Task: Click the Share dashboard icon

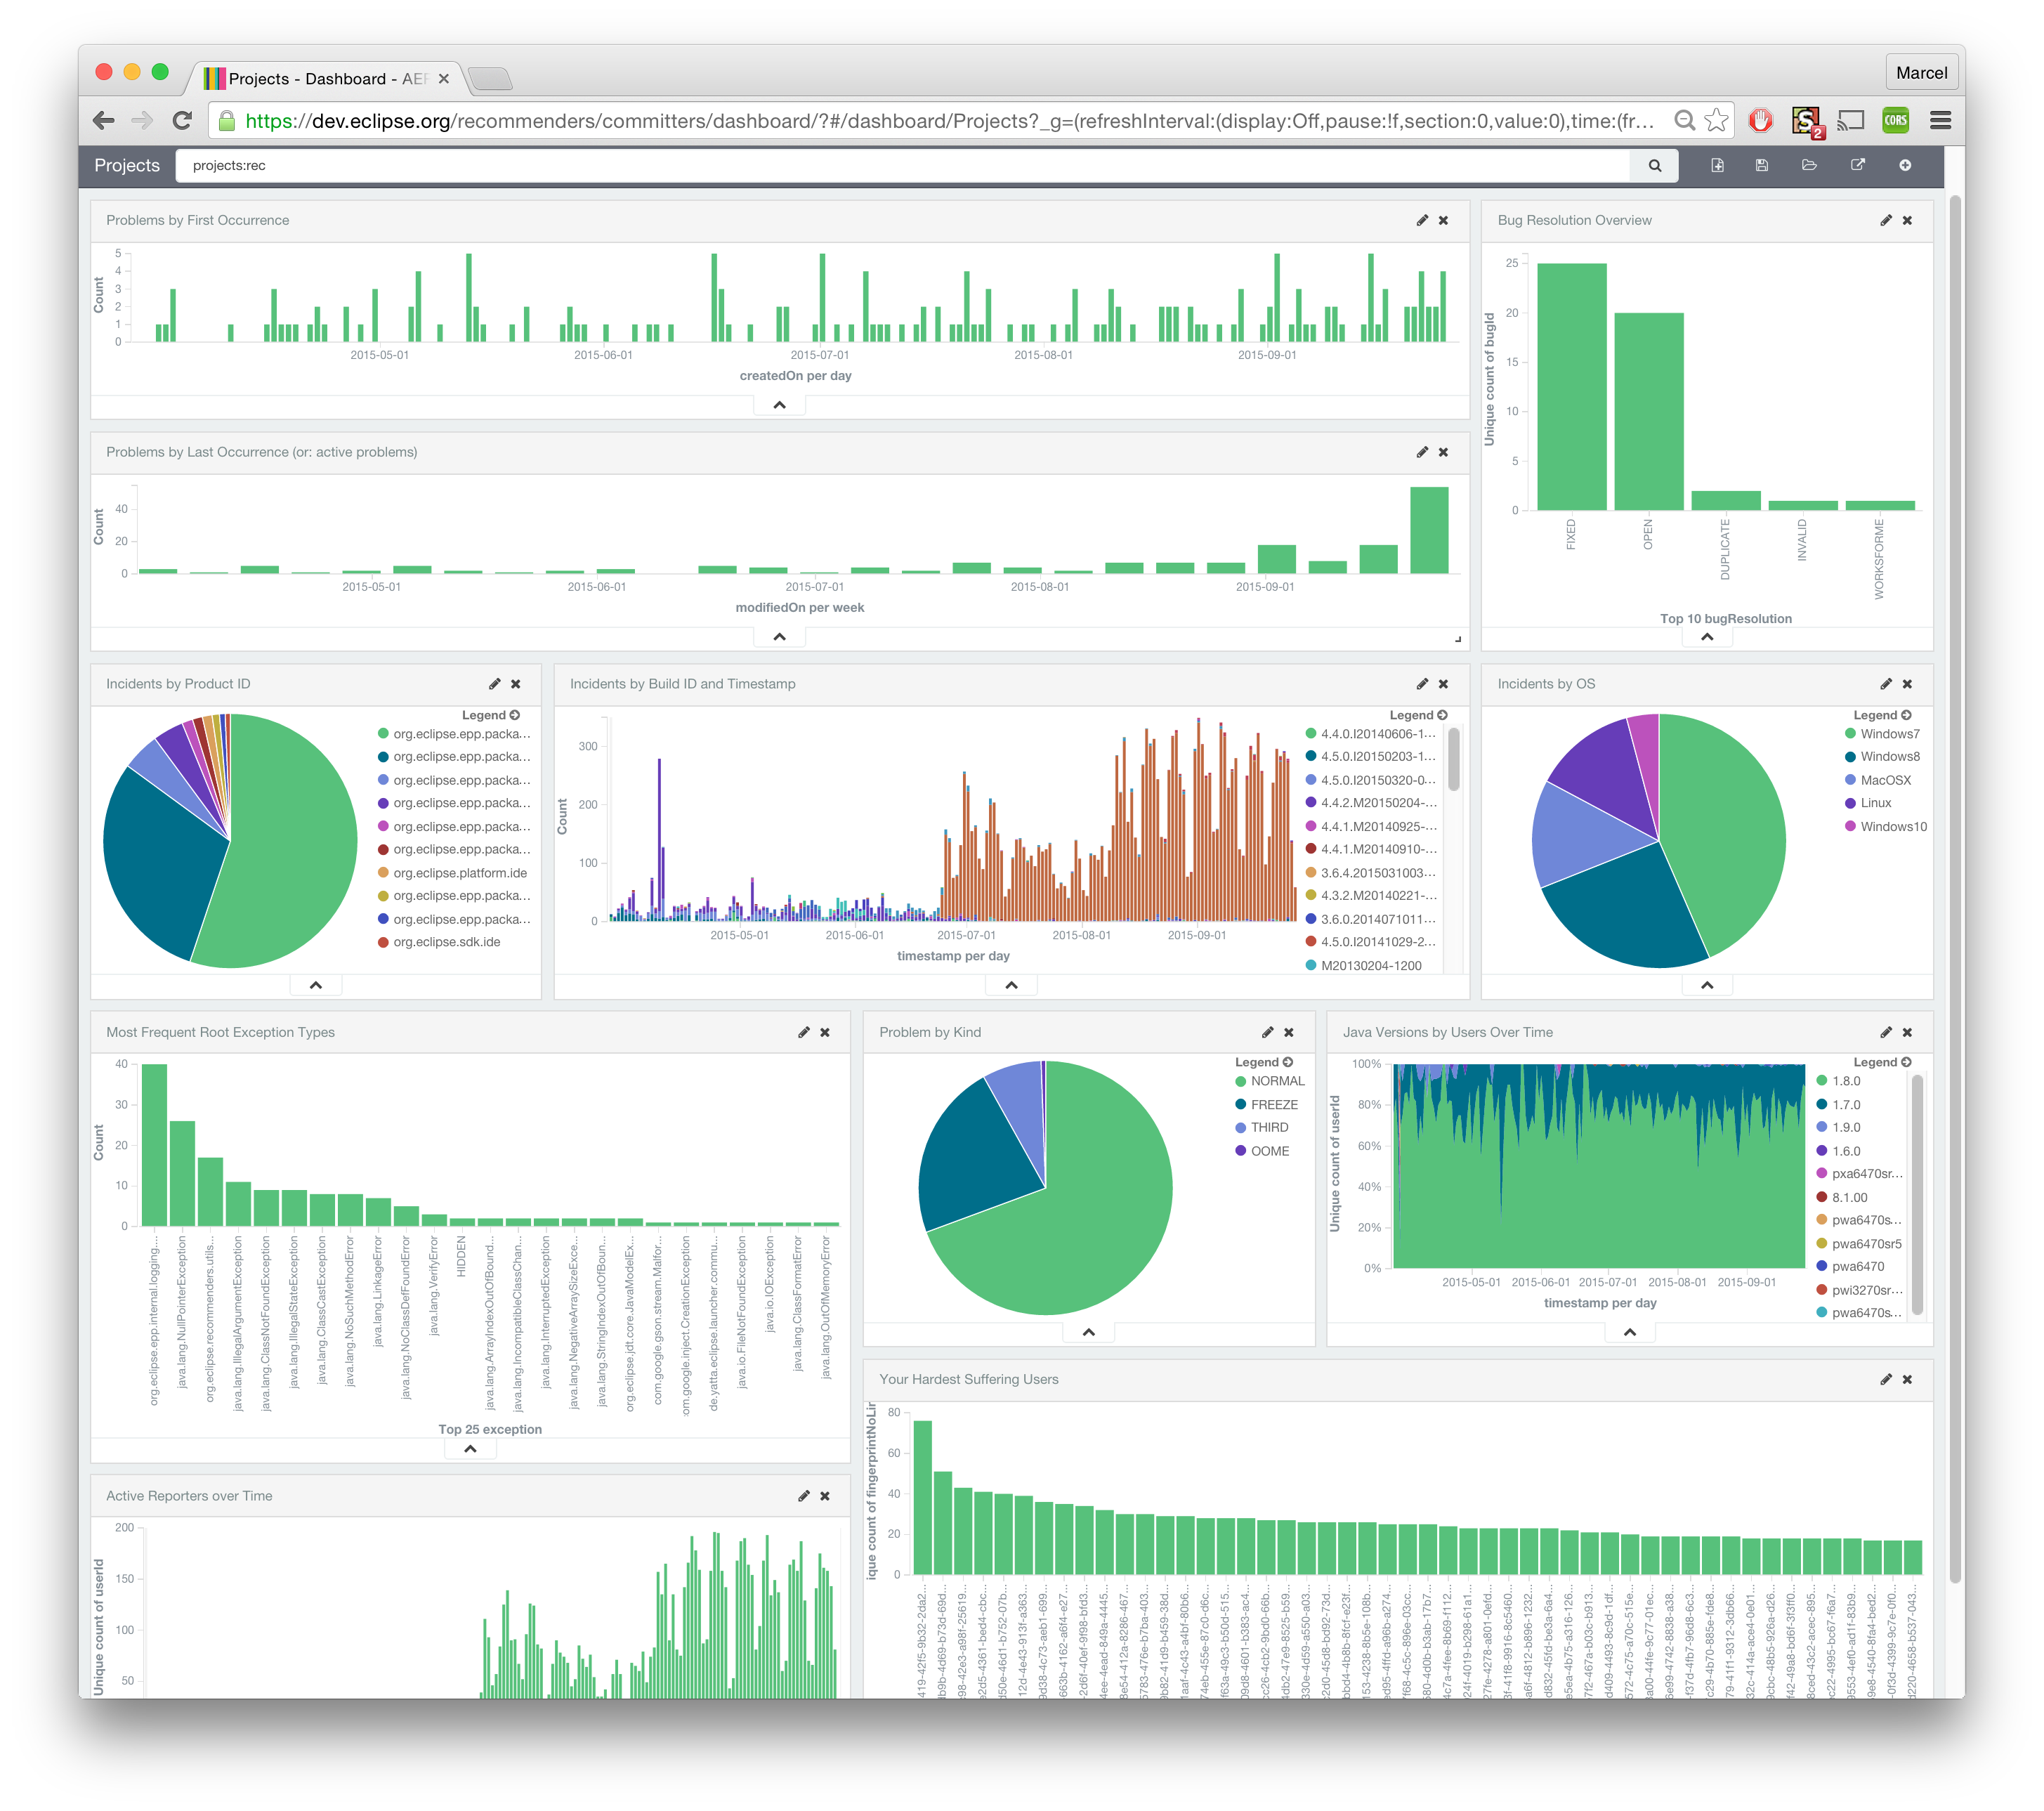Action: click(x=1857, y=165)
